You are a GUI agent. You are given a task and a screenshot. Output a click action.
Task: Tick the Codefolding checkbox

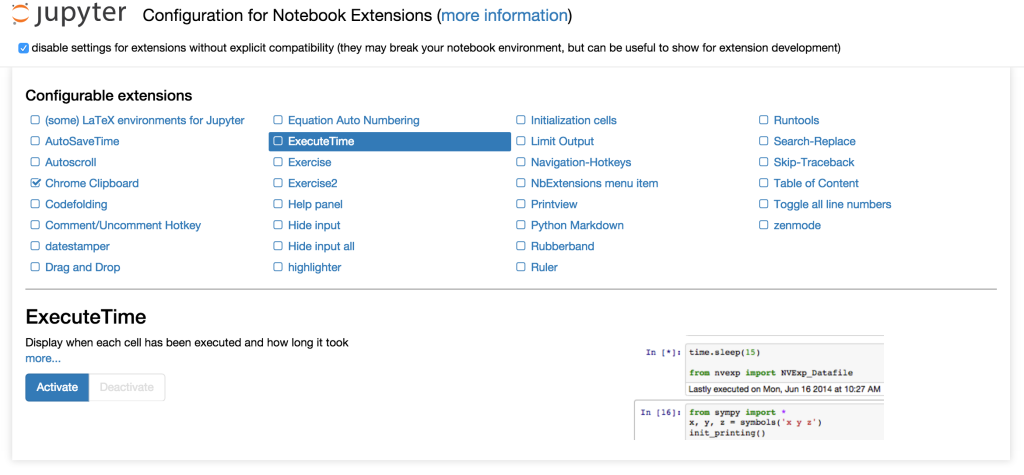(x=35, y=205)
